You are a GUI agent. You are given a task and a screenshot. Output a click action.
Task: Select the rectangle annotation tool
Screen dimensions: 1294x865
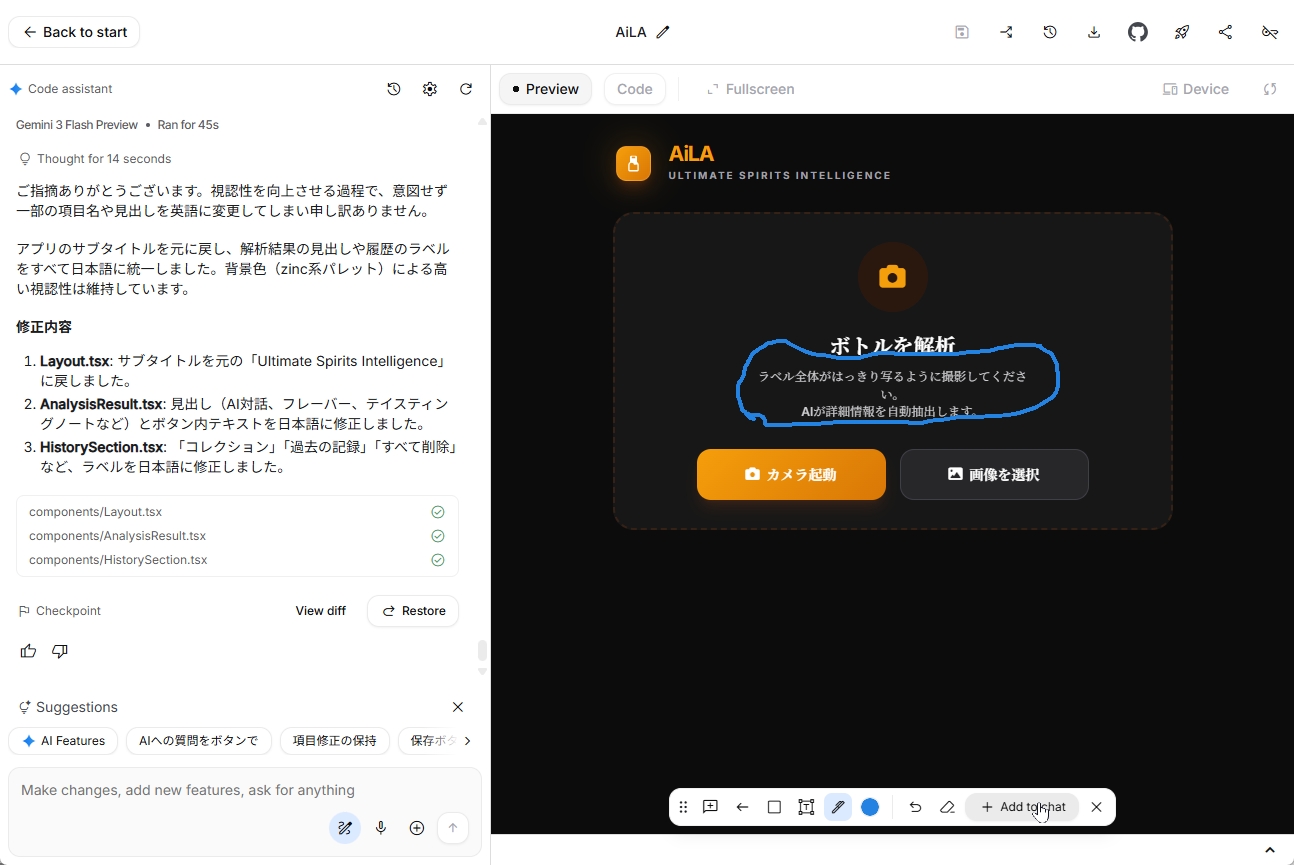[x=774, y=807]
